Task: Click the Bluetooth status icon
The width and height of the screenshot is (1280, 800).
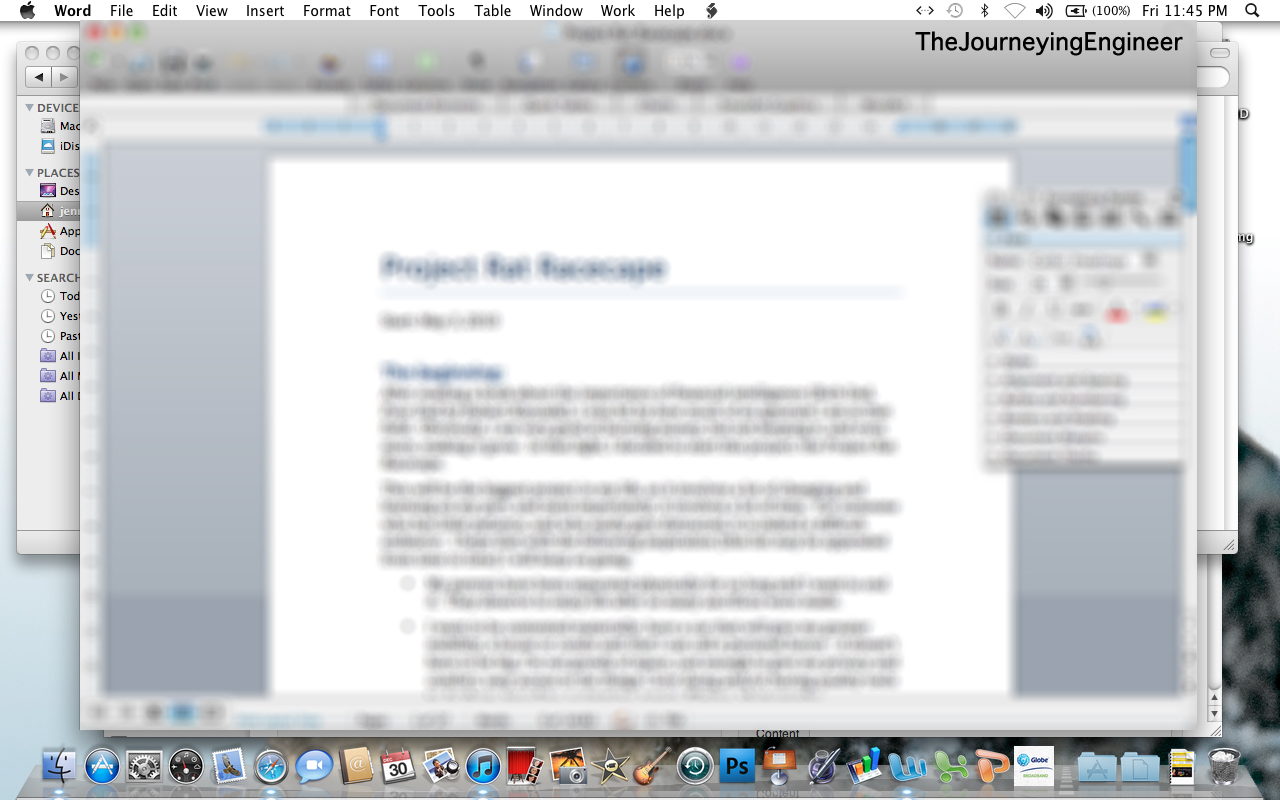Action: tap(984, 11)
